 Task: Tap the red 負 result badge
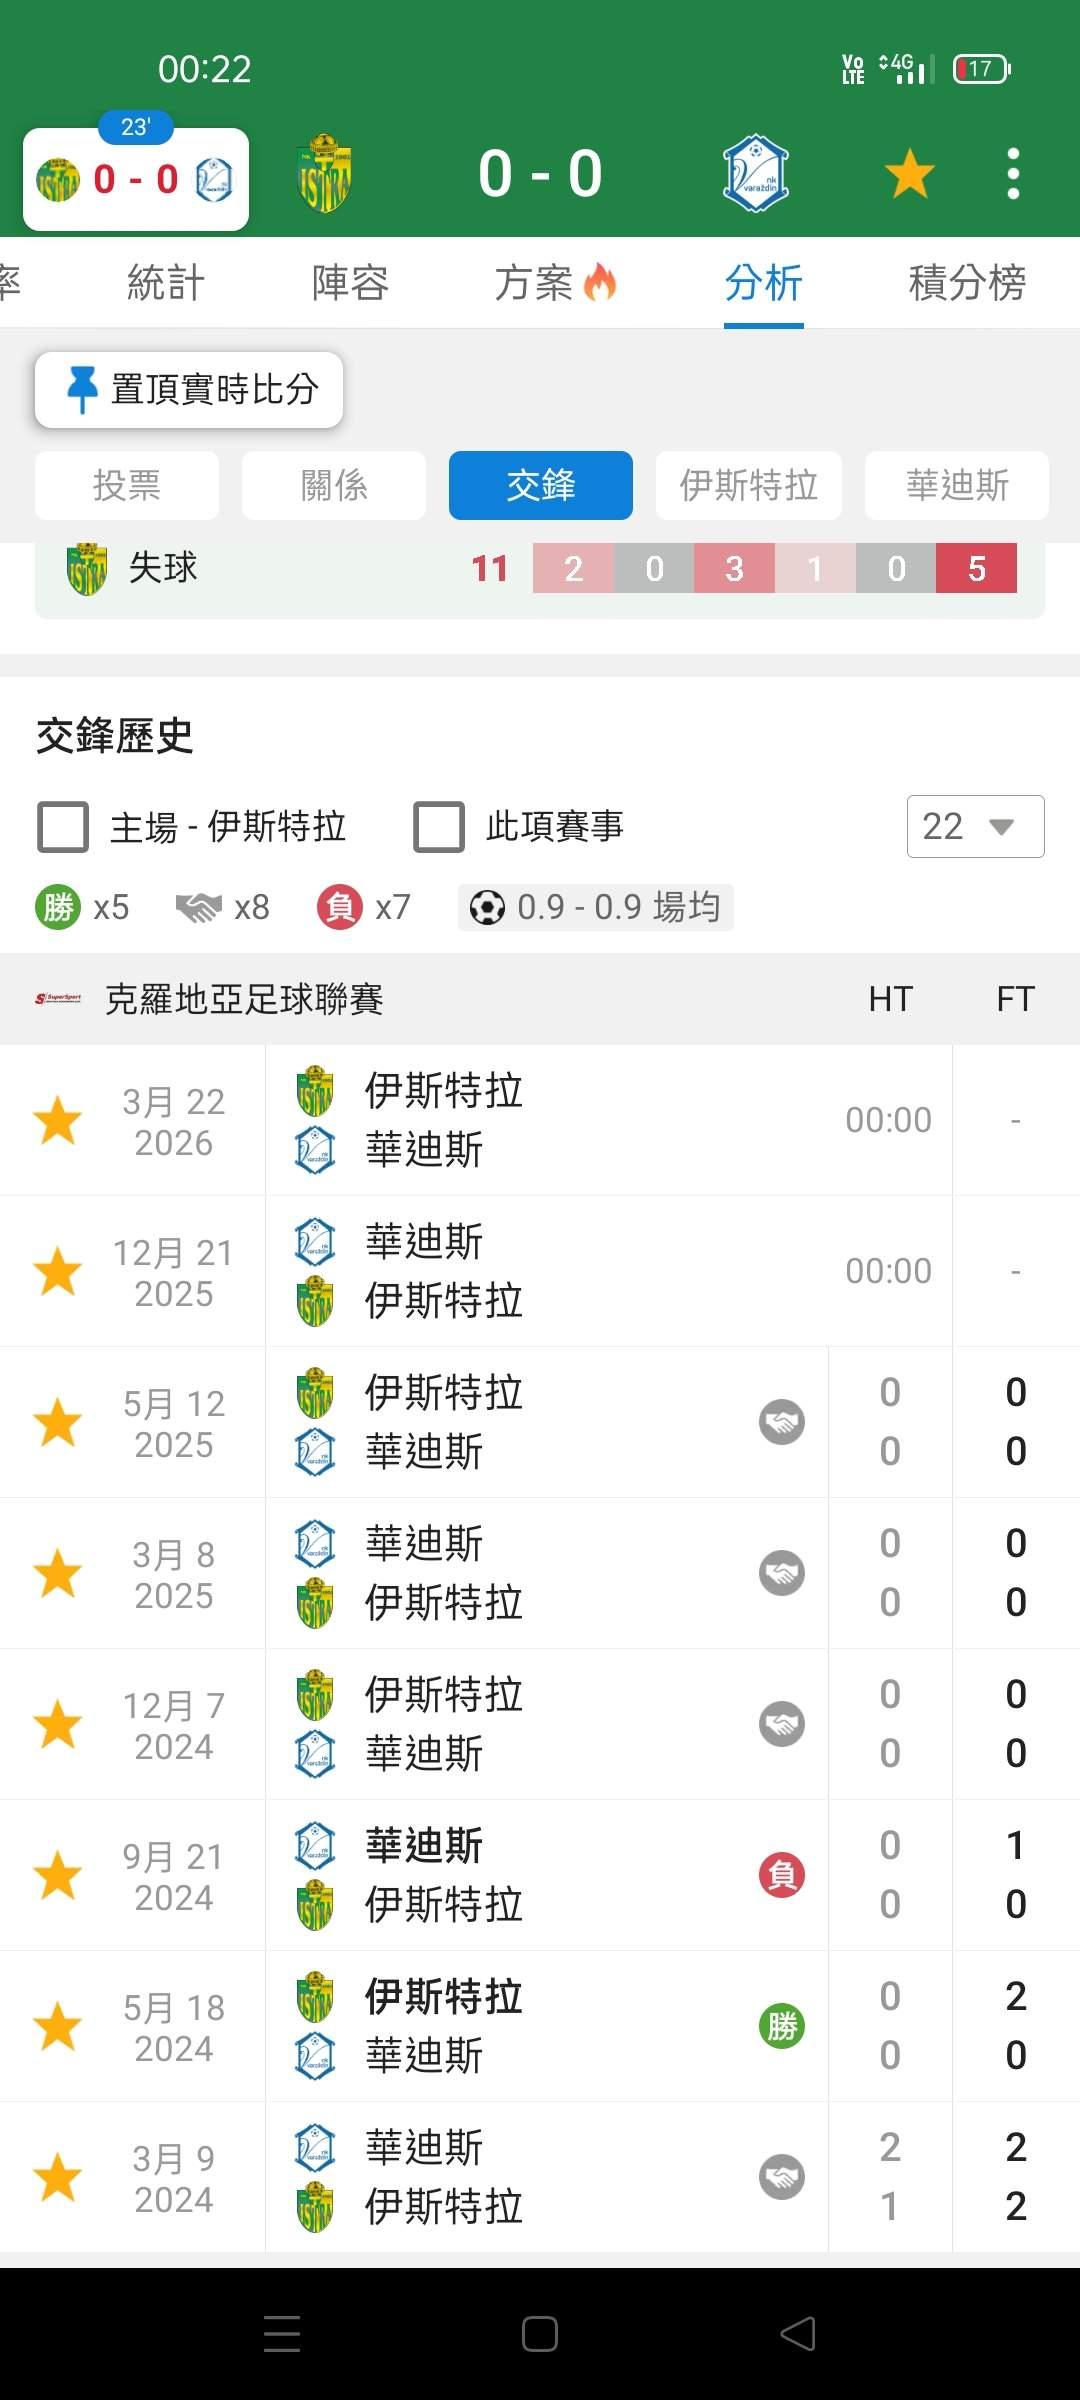click(782, 1875)
